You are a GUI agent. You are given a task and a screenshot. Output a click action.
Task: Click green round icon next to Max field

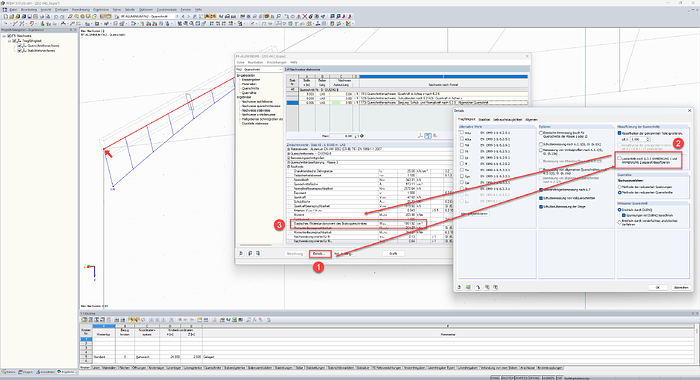point(362,136)
